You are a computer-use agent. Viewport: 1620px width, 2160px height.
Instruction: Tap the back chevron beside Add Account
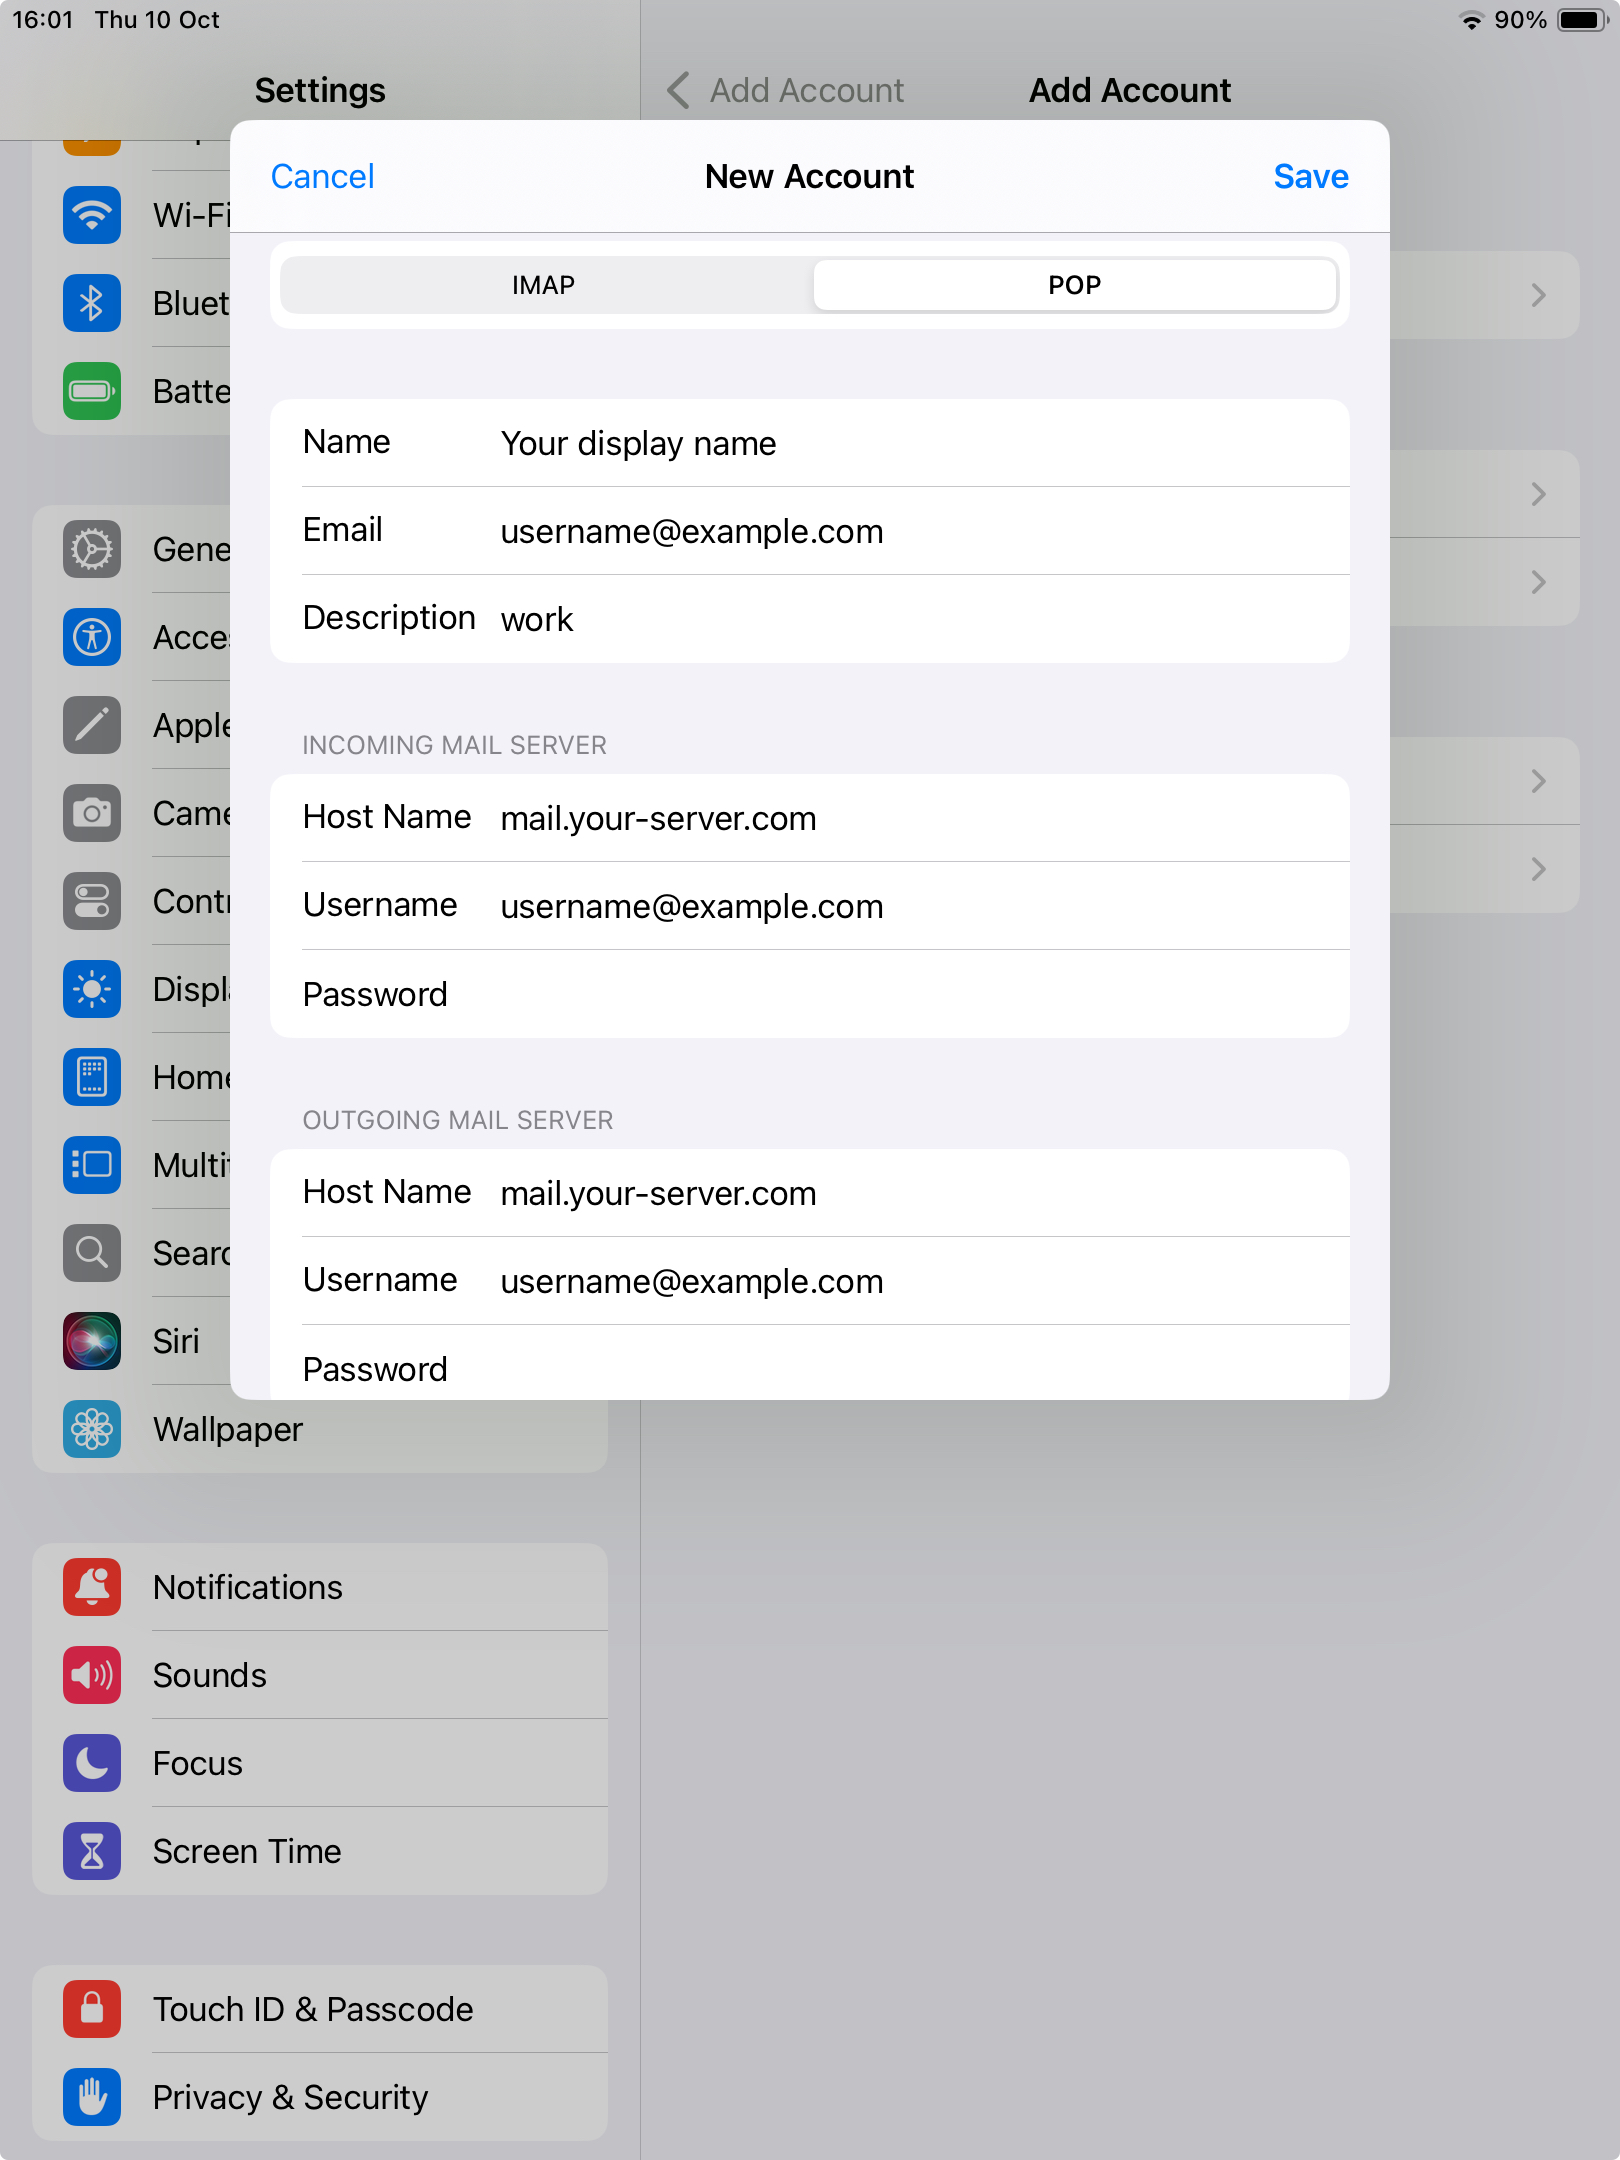(678, 90)
